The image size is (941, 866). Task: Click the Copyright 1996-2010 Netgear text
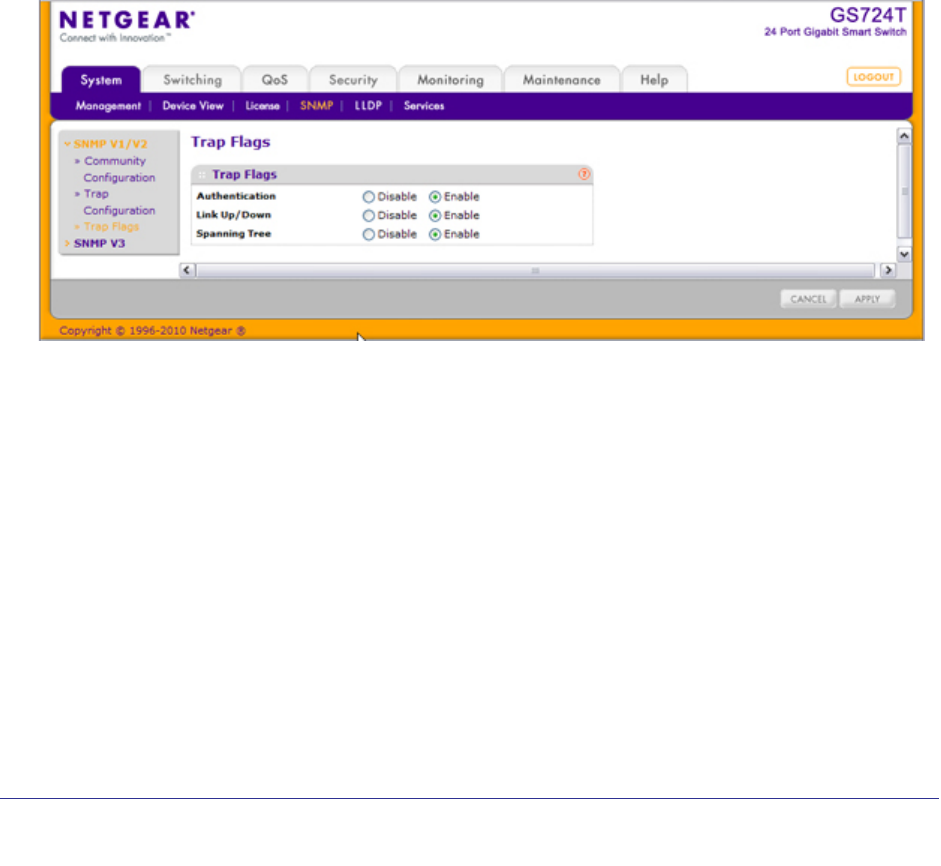click(152, 331)
